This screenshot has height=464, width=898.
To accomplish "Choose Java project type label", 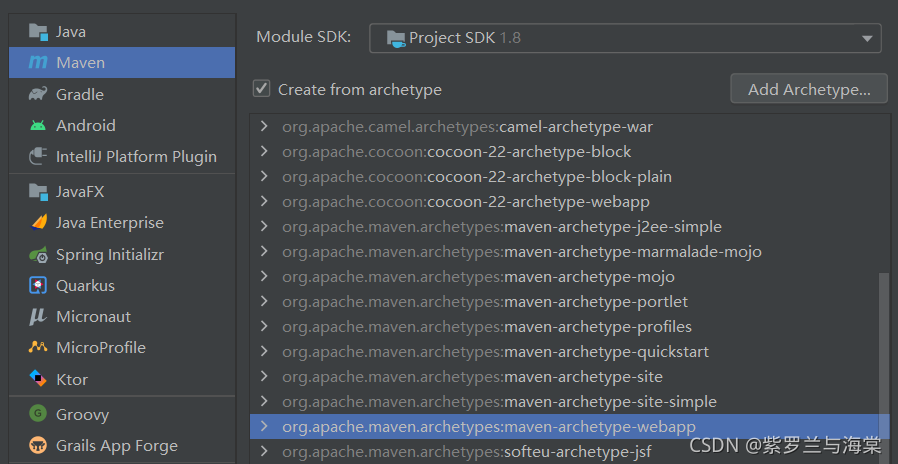I will tap(71, 32).
